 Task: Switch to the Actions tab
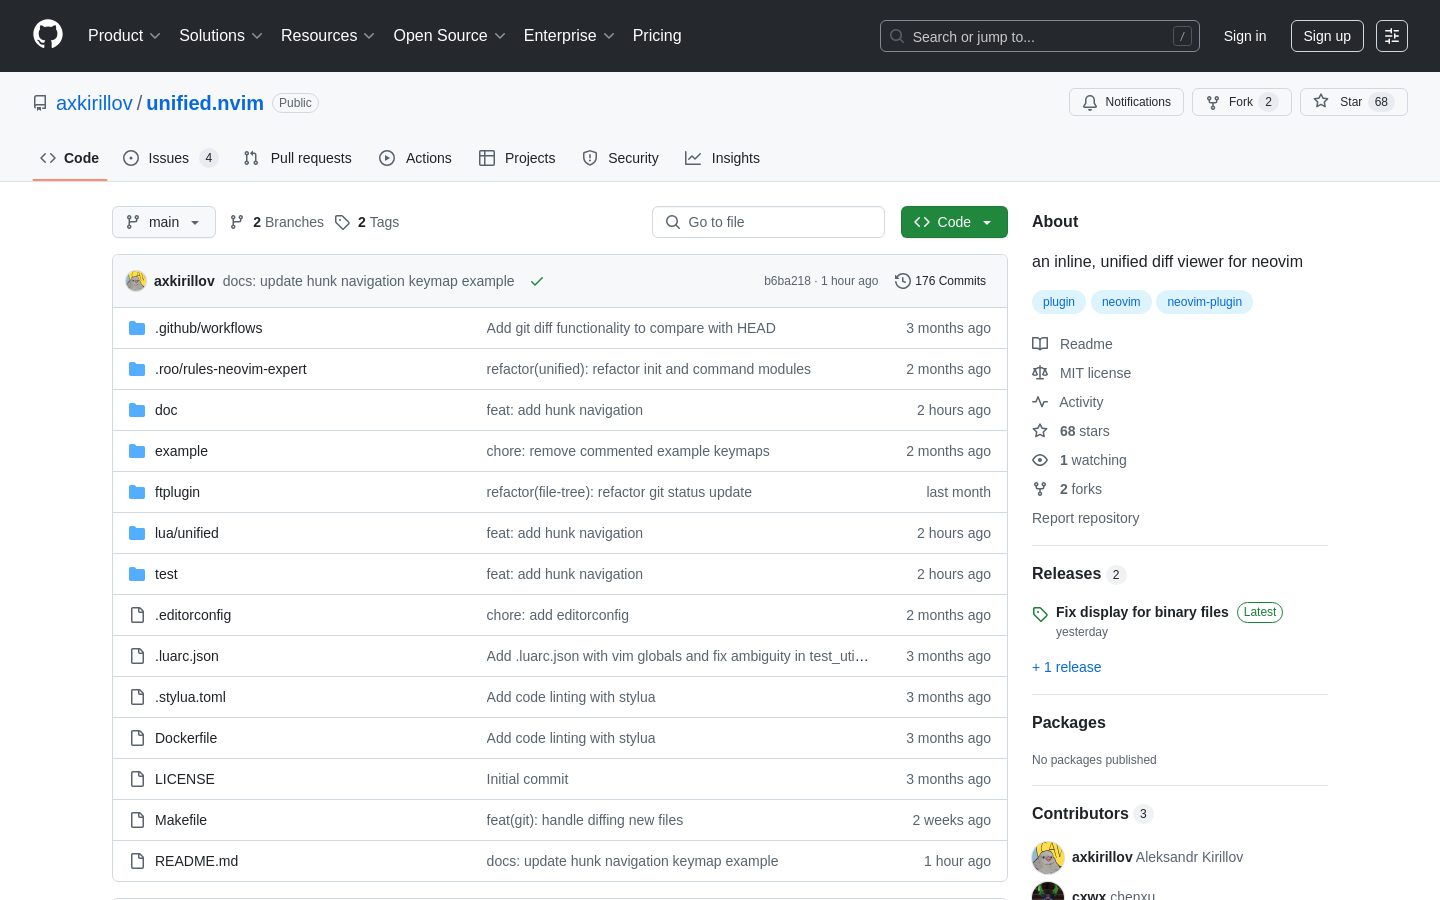tap(416, 158)
